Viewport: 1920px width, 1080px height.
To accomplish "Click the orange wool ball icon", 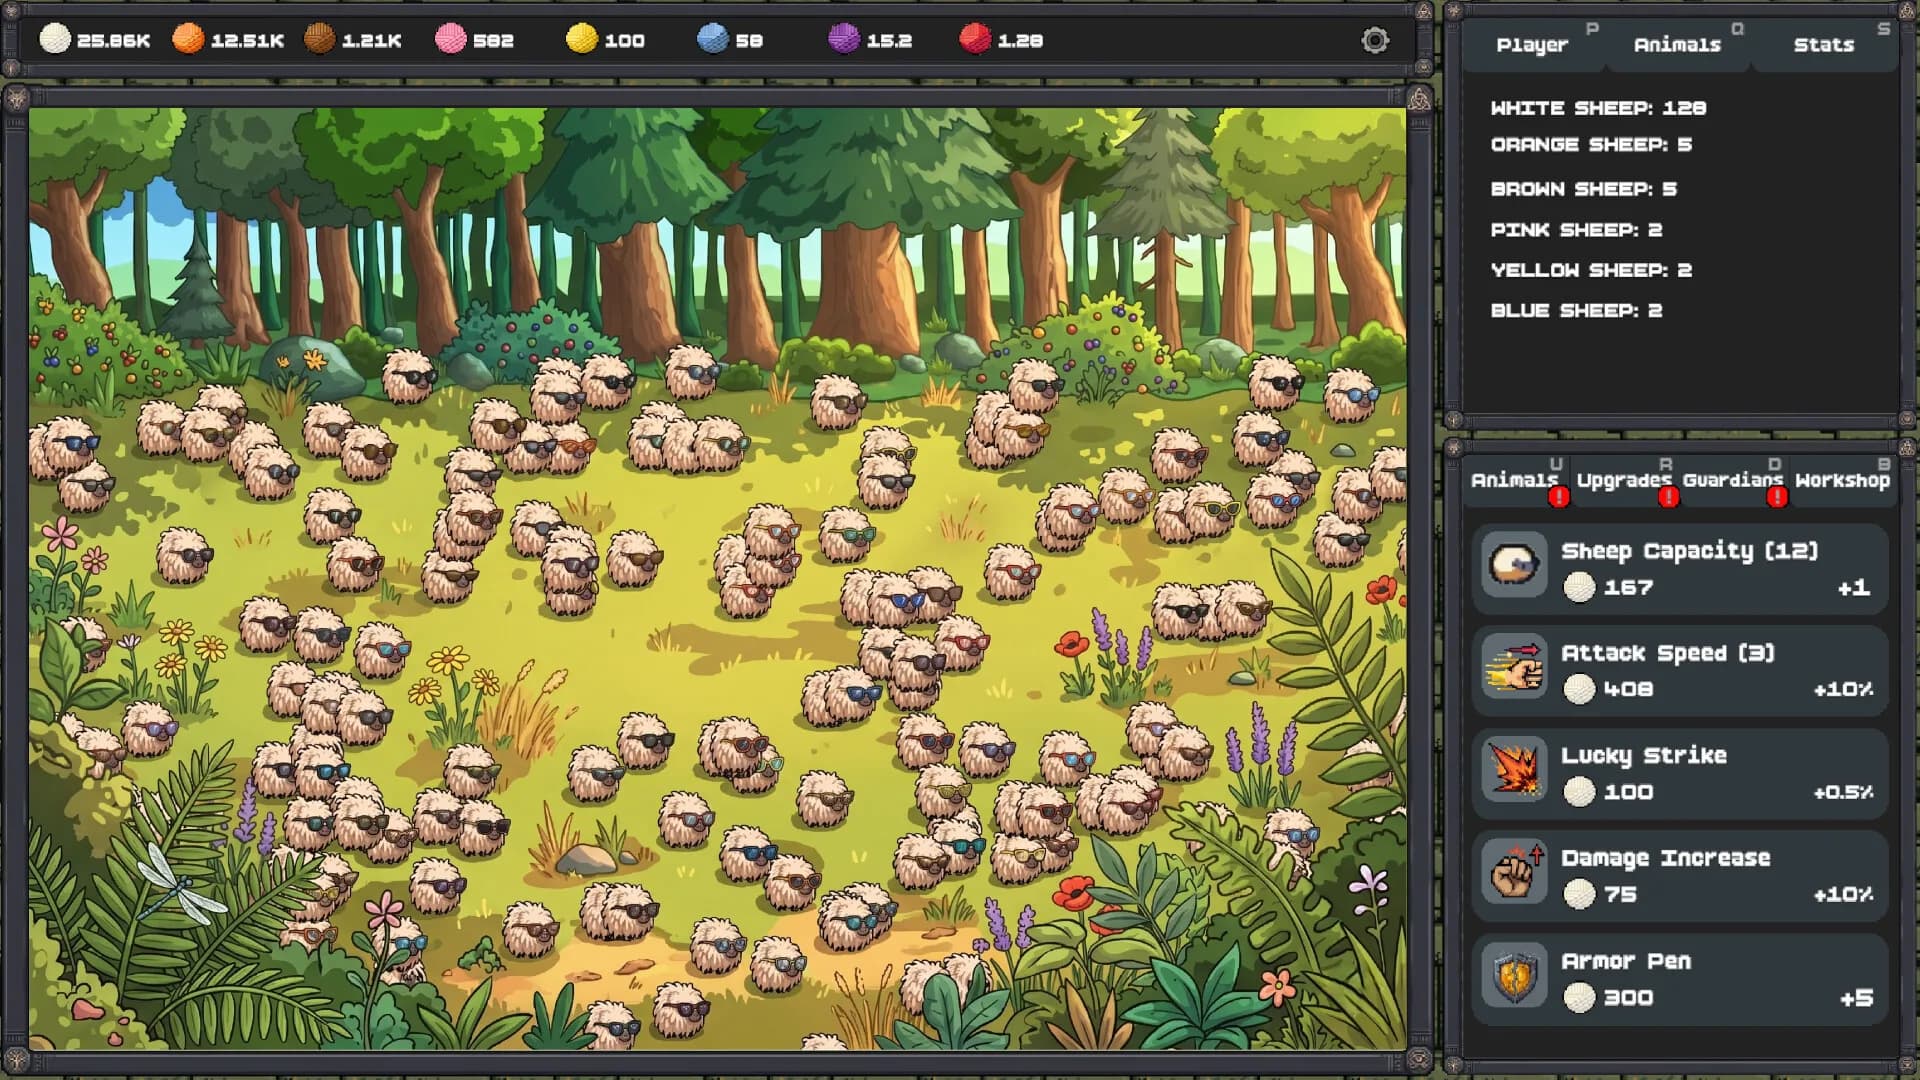I will [188, 39].
